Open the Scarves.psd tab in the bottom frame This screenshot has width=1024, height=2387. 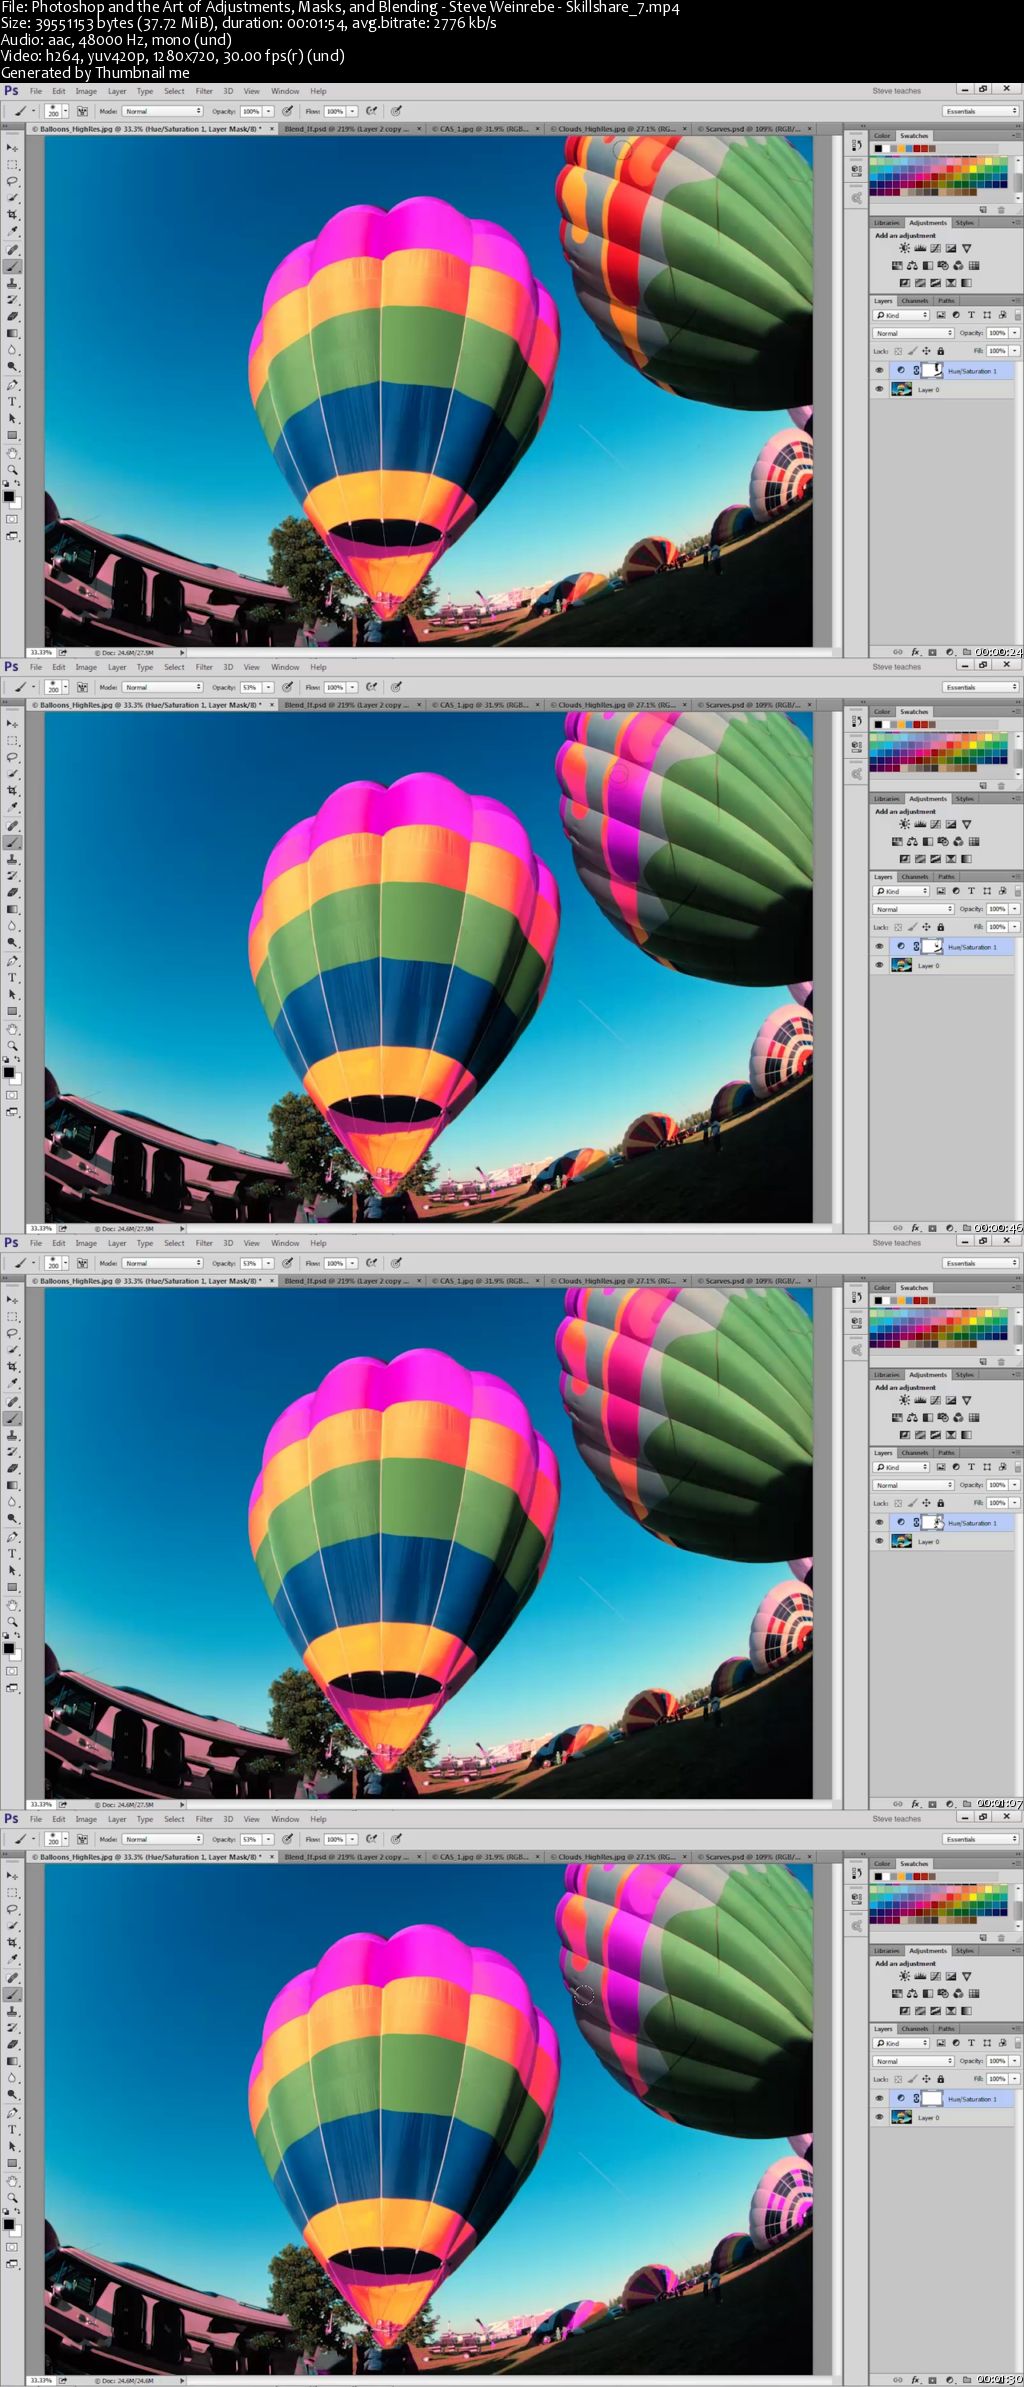(x=754, y=1857)
